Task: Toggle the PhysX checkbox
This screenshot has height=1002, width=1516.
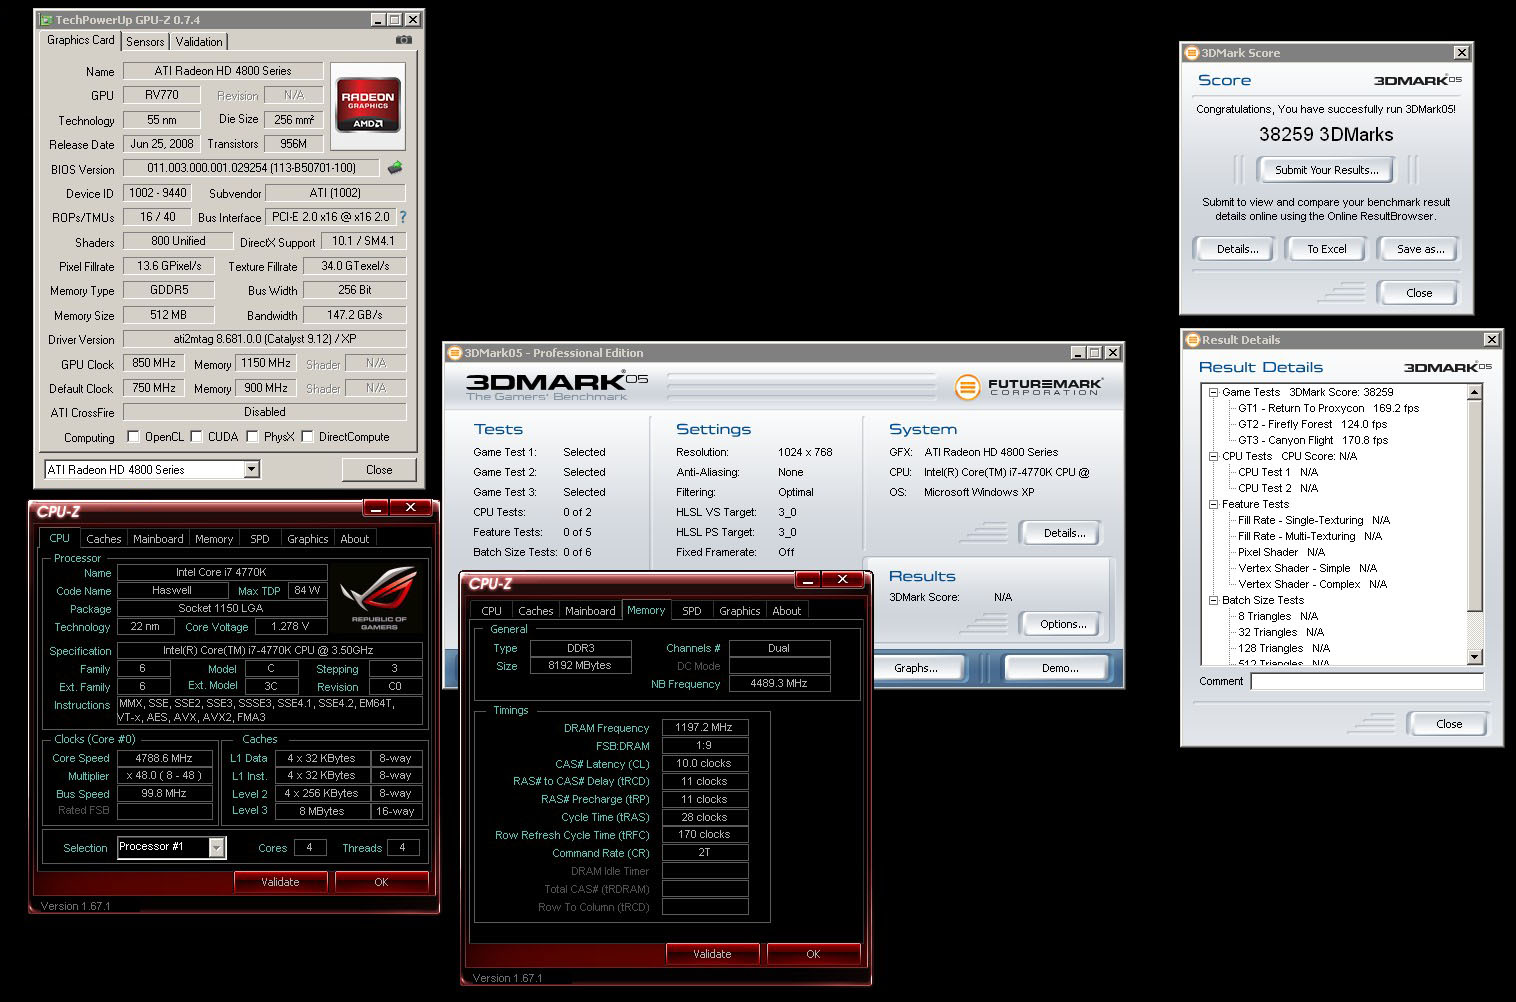Action: click(x=252, y=437)
